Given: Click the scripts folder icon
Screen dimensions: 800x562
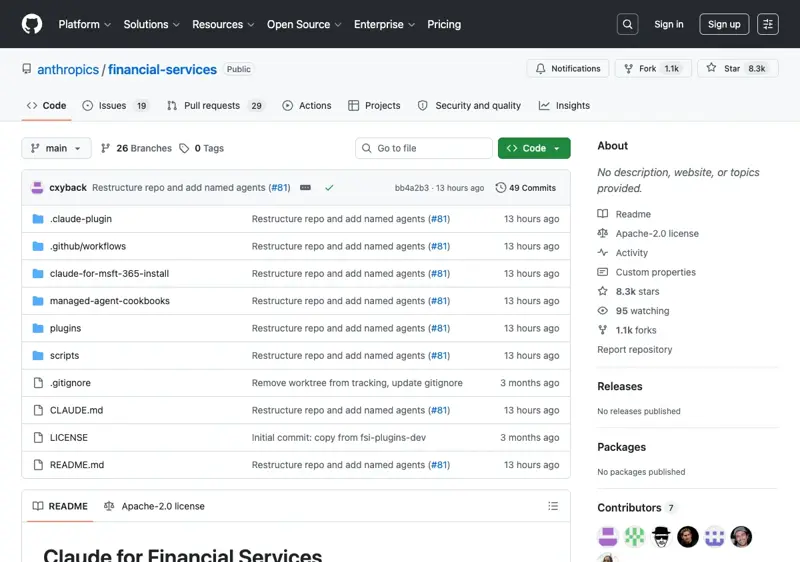Looking at the screenshot, I should pos(38,355).
